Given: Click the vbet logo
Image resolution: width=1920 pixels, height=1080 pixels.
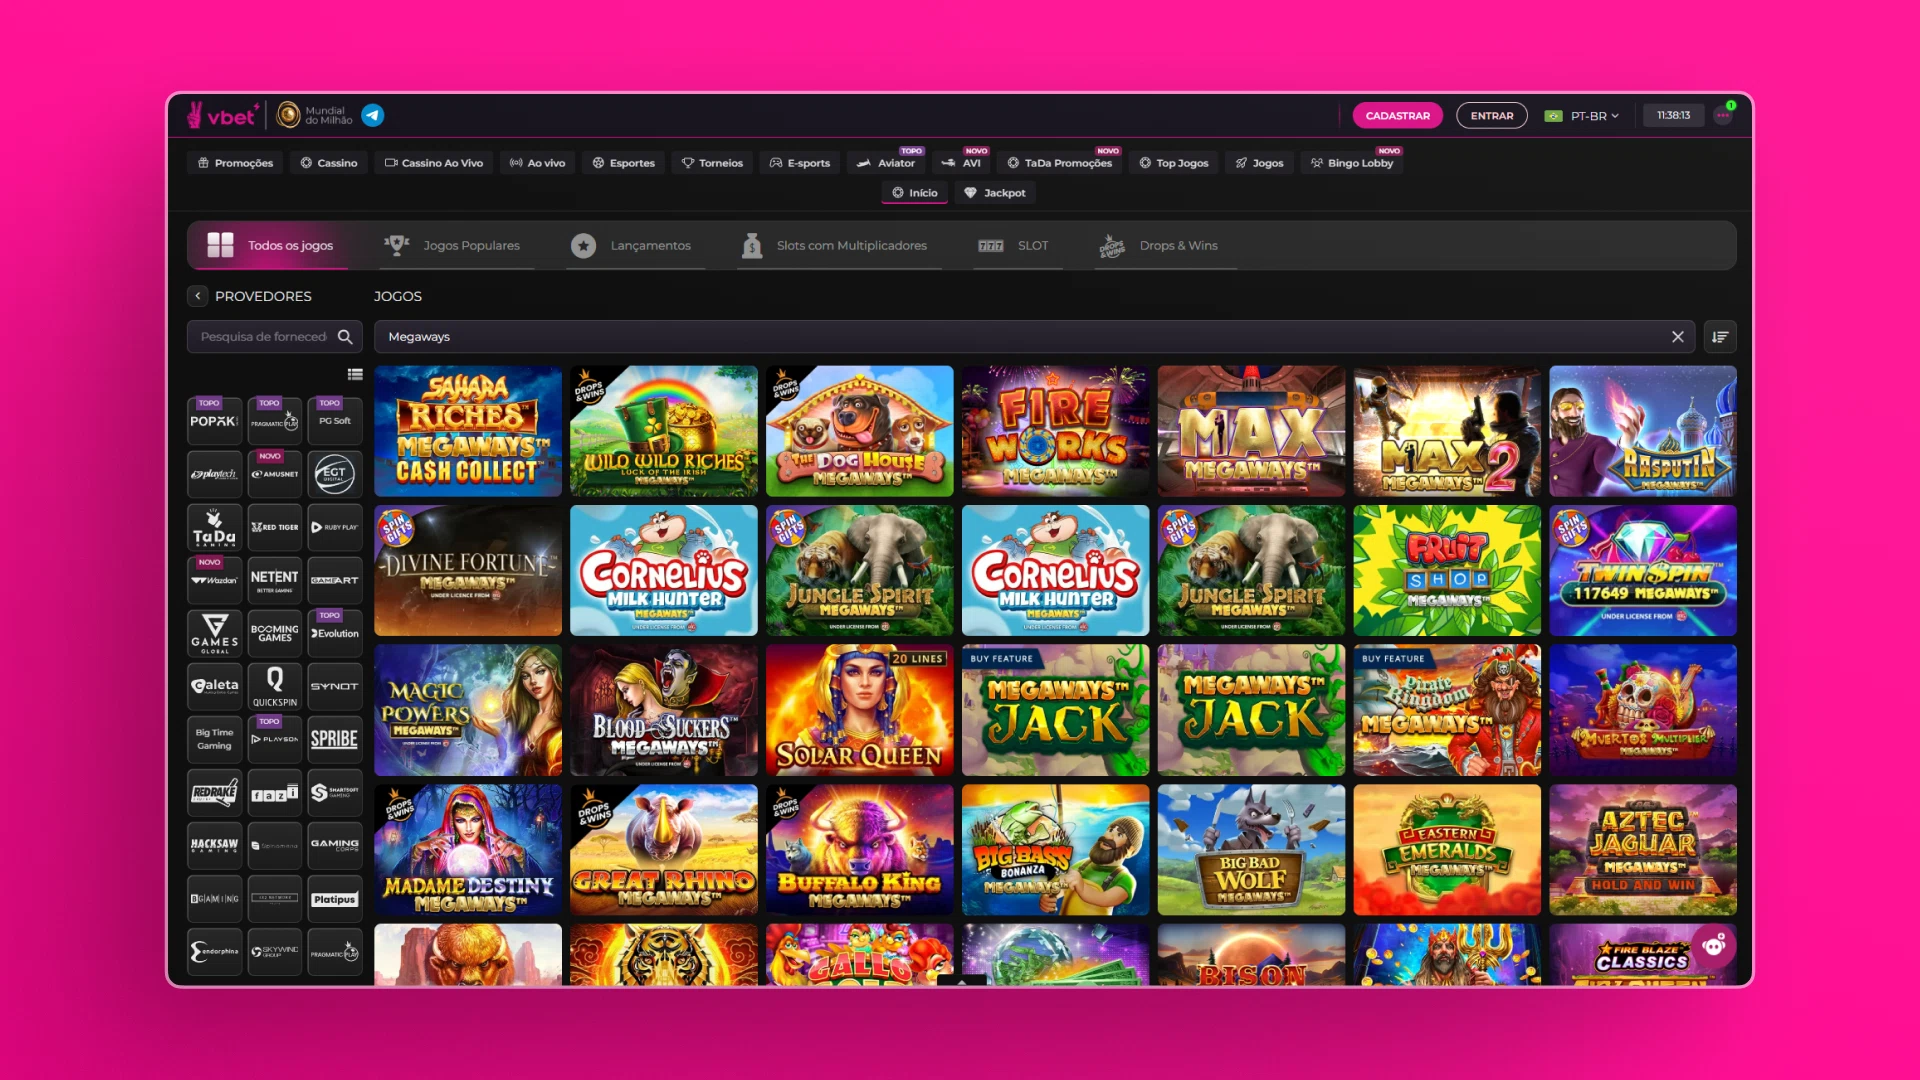Looking at the screenshot, I should 223,116.
